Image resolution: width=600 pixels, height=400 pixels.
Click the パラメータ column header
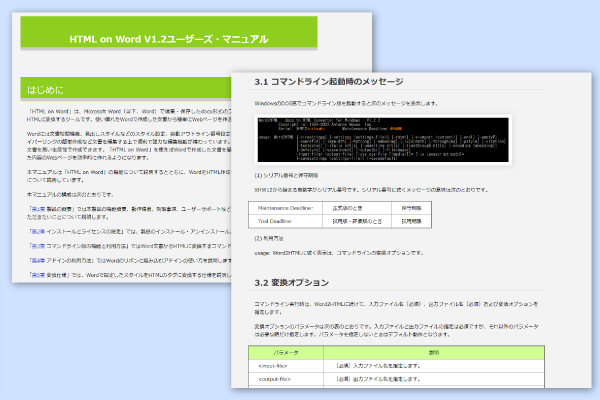[279, 353]
